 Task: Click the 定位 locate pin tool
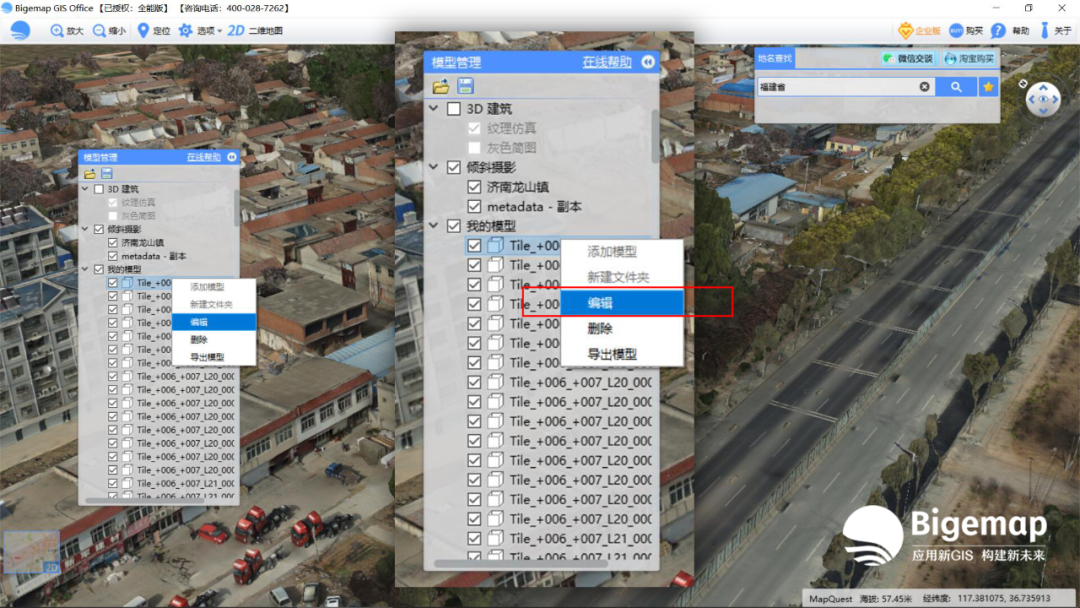154,31
